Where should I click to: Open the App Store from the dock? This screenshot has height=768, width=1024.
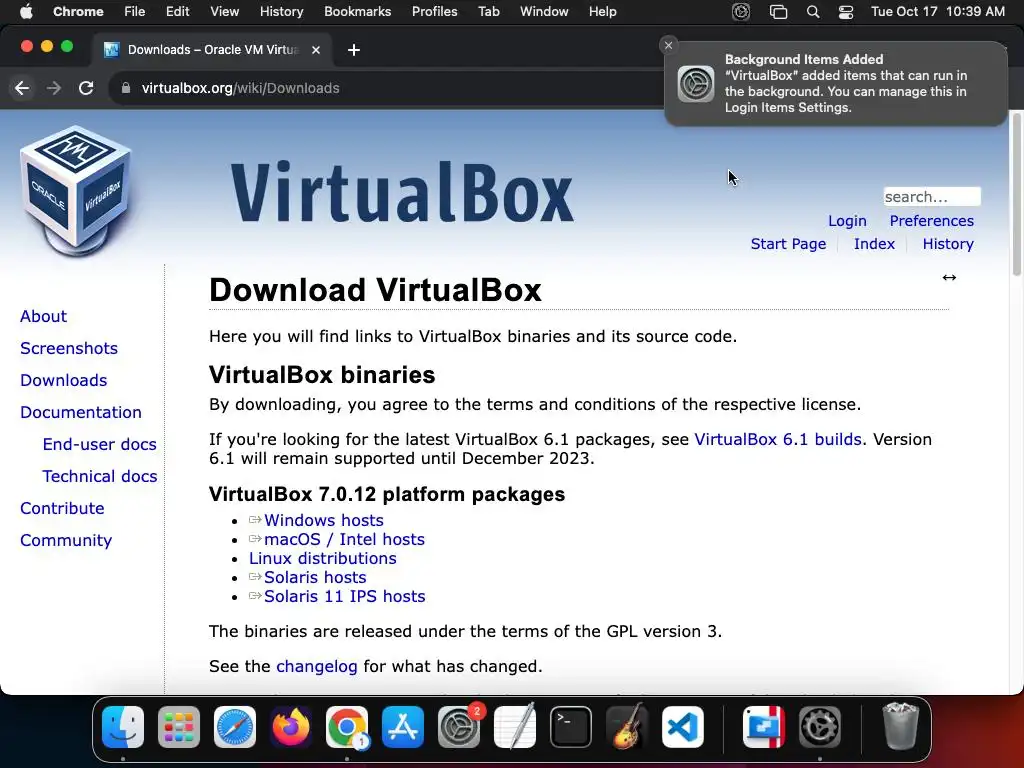[403, 727]
